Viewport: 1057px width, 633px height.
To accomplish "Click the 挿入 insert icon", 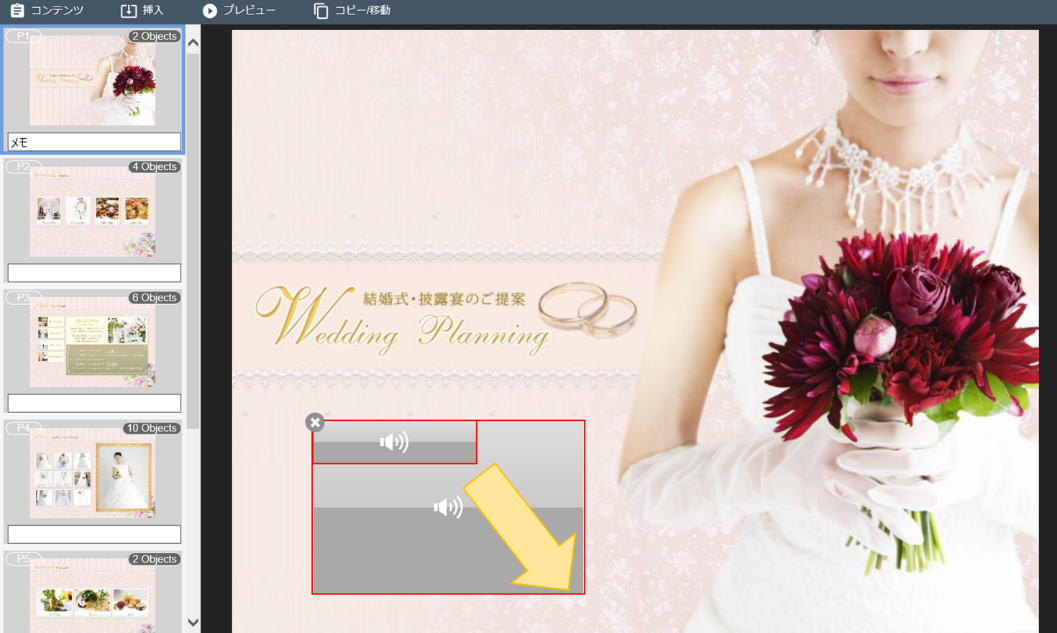I will [x=129, y=11].
